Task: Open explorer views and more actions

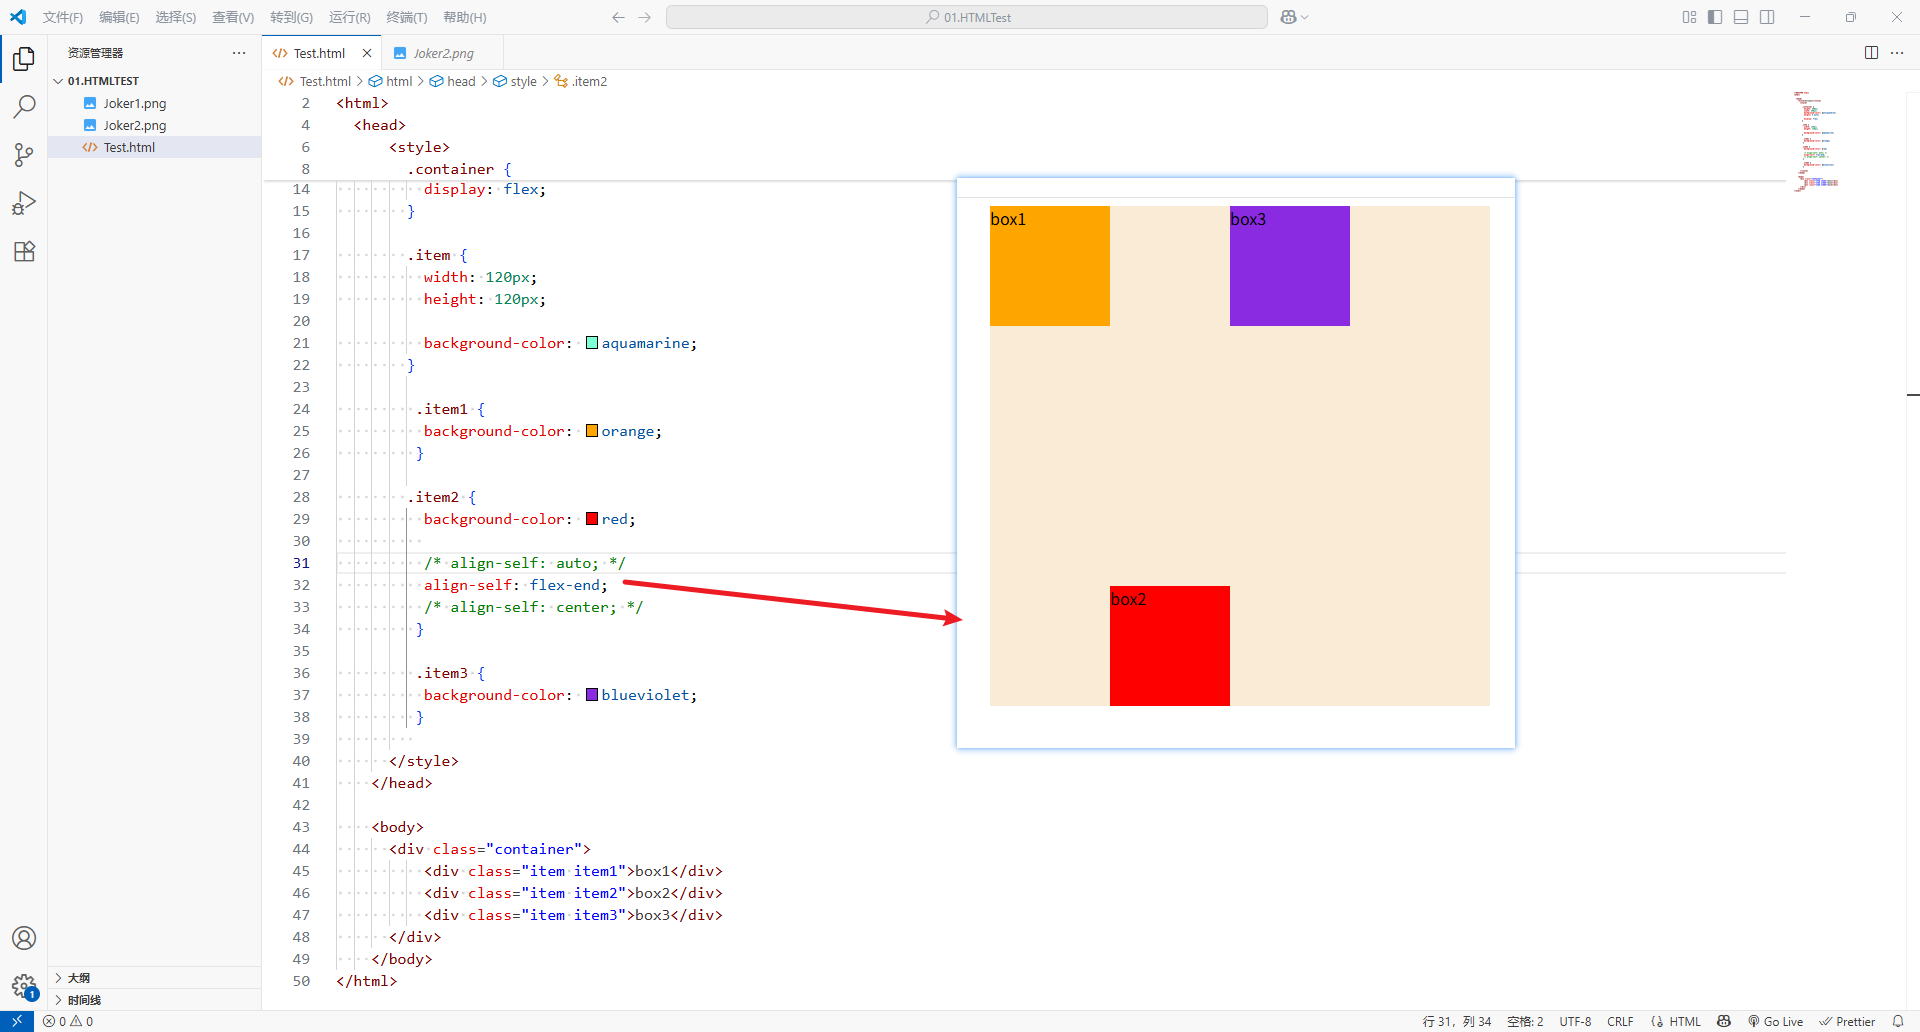Action: 239,53
